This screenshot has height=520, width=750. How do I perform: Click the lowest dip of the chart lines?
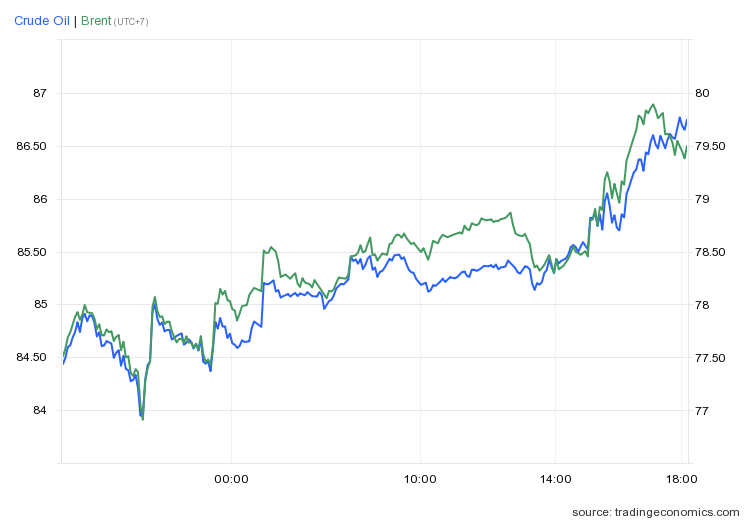point(142,419)
